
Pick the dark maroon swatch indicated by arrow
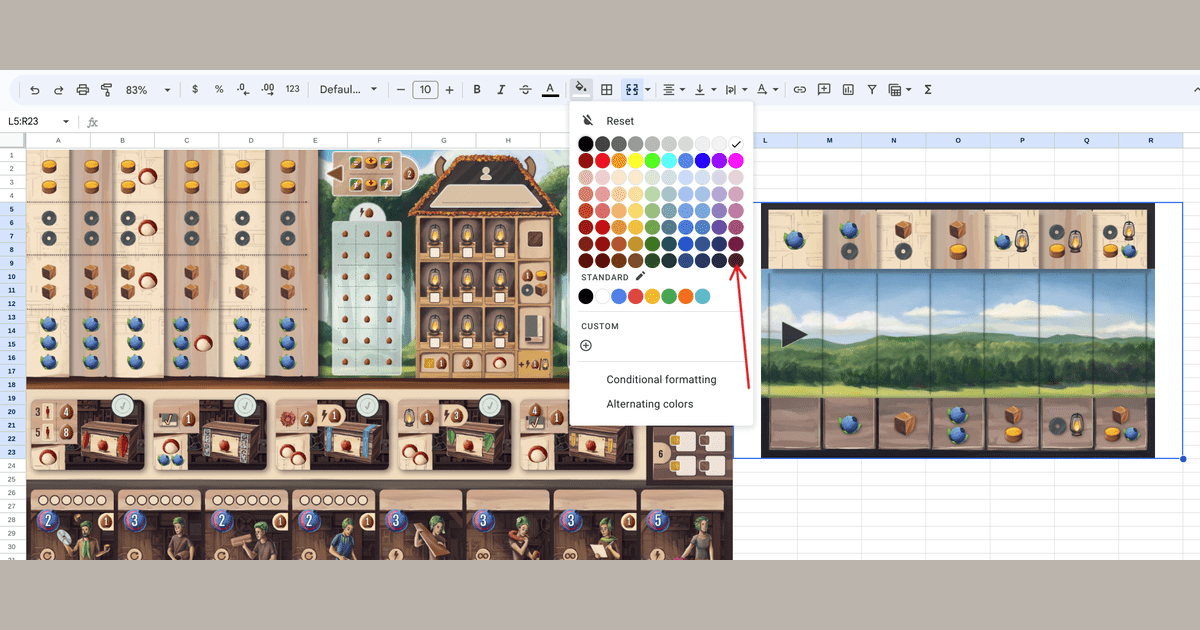[736, 261]
